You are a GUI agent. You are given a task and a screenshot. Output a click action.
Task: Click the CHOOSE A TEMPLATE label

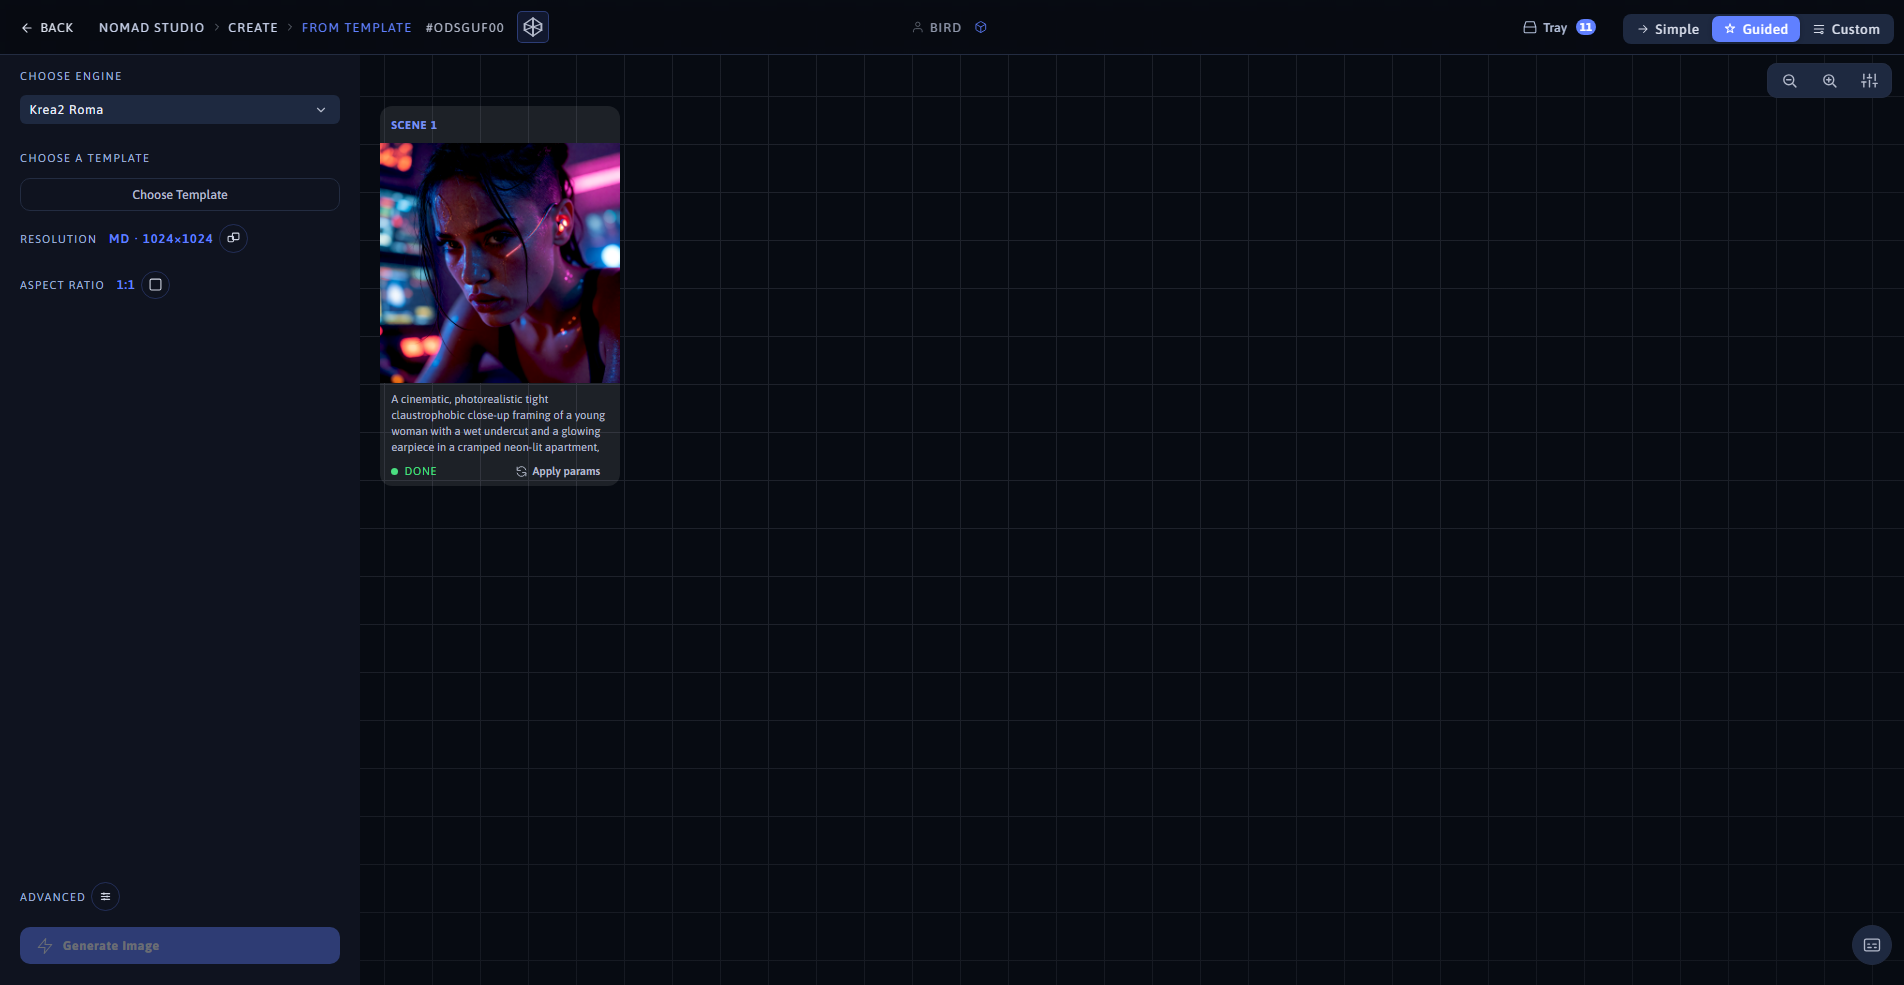(85, 158)
